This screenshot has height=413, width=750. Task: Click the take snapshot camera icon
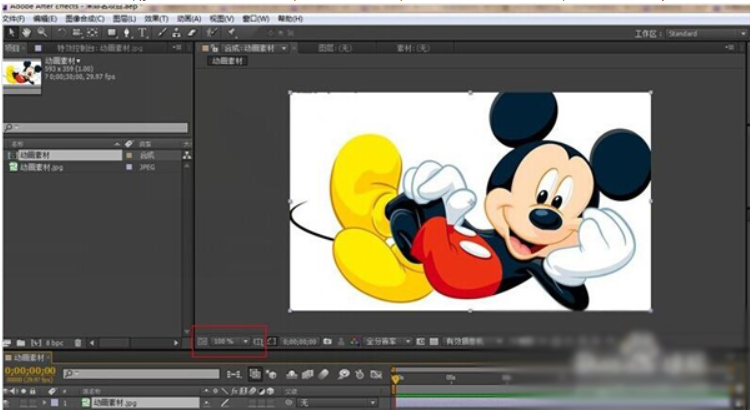tap(328, 341)
